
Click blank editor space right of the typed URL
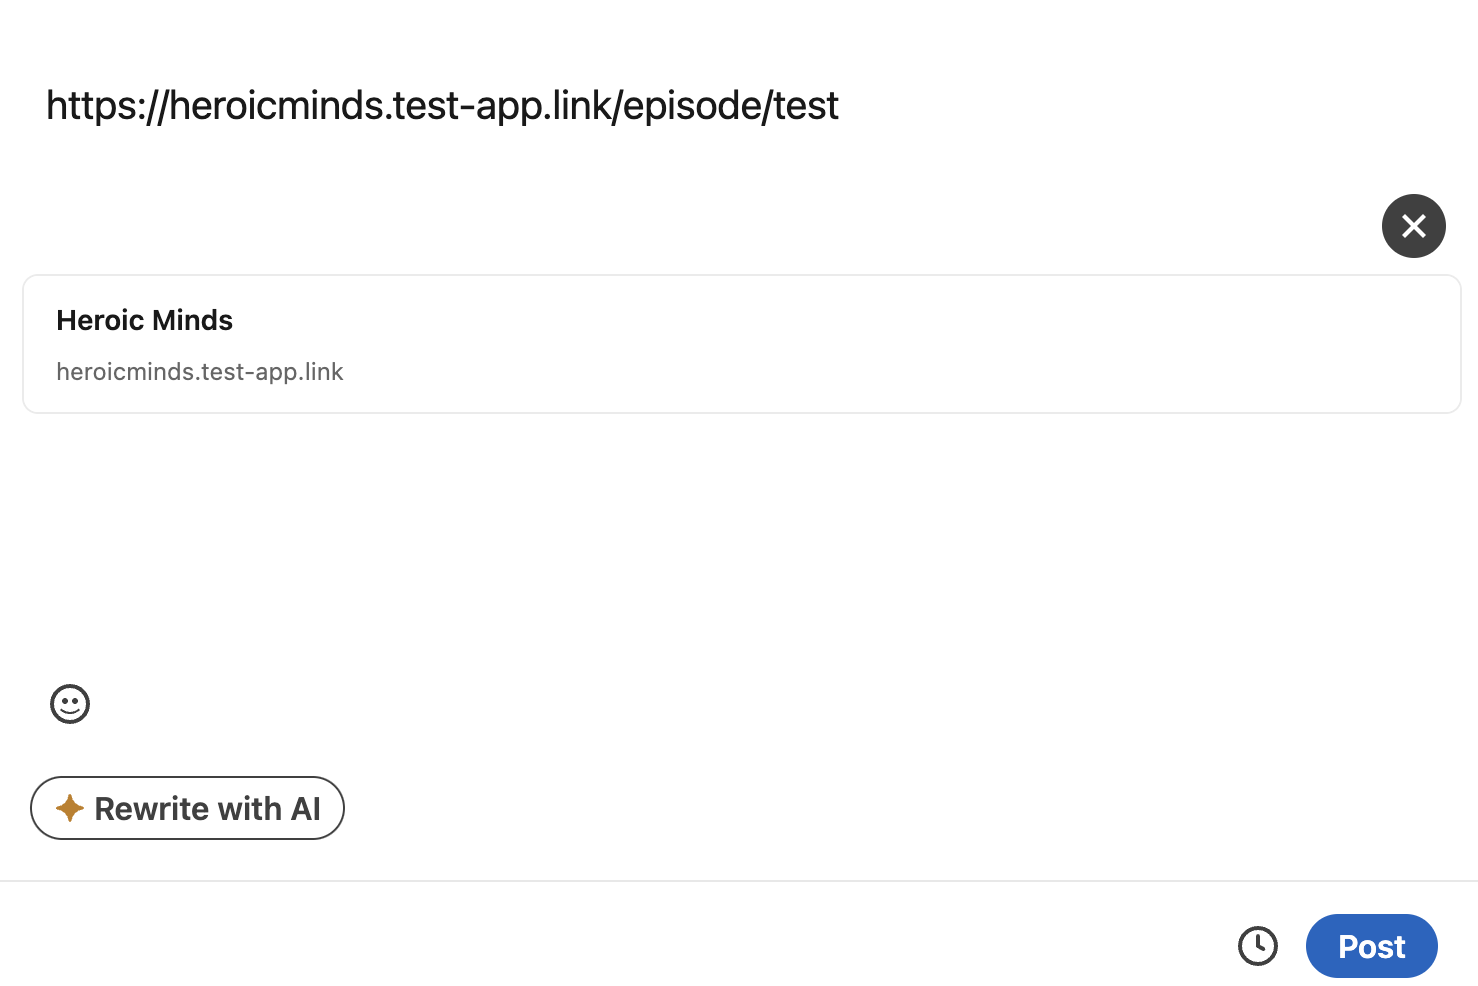1100,106
